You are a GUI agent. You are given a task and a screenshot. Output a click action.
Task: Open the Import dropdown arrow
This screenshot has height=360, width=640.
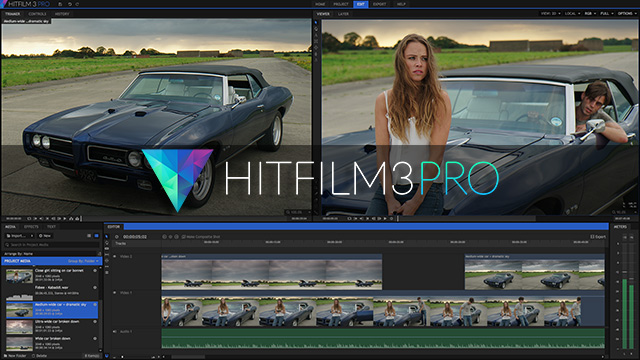[x=32, y=236]
